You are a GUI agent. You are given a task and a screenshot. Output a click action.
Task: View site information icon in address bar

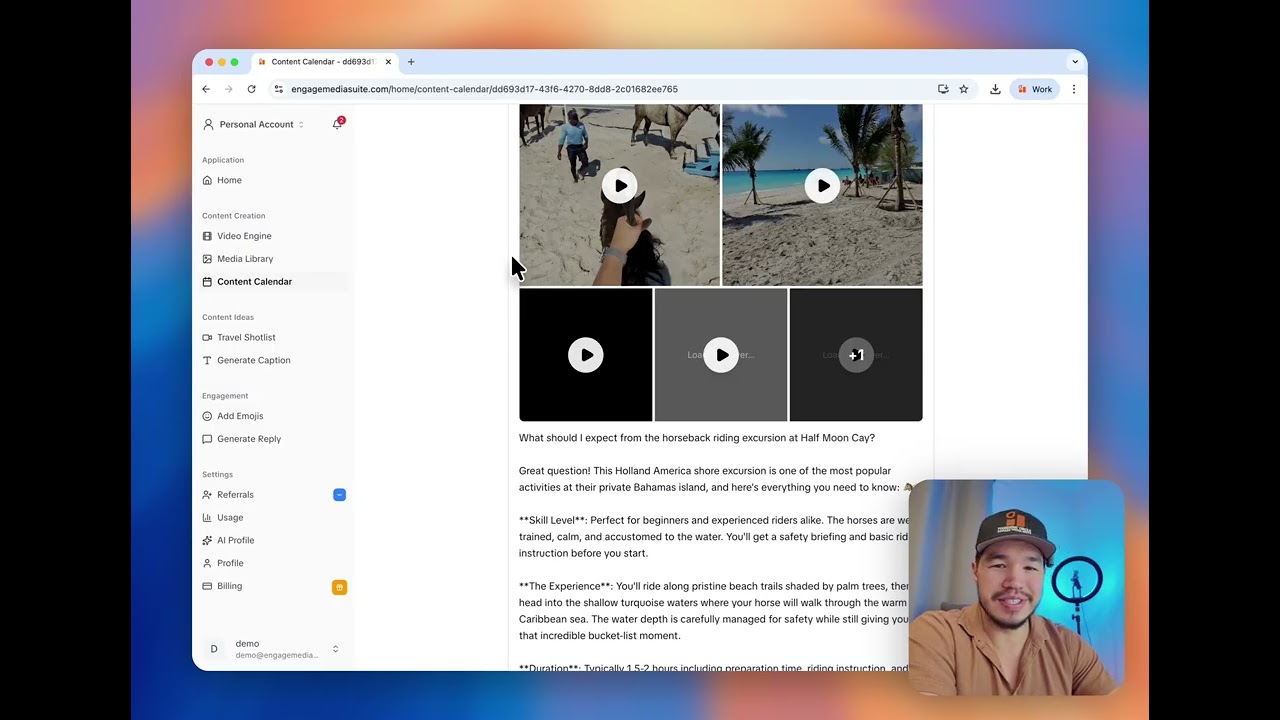coord(278,89)
